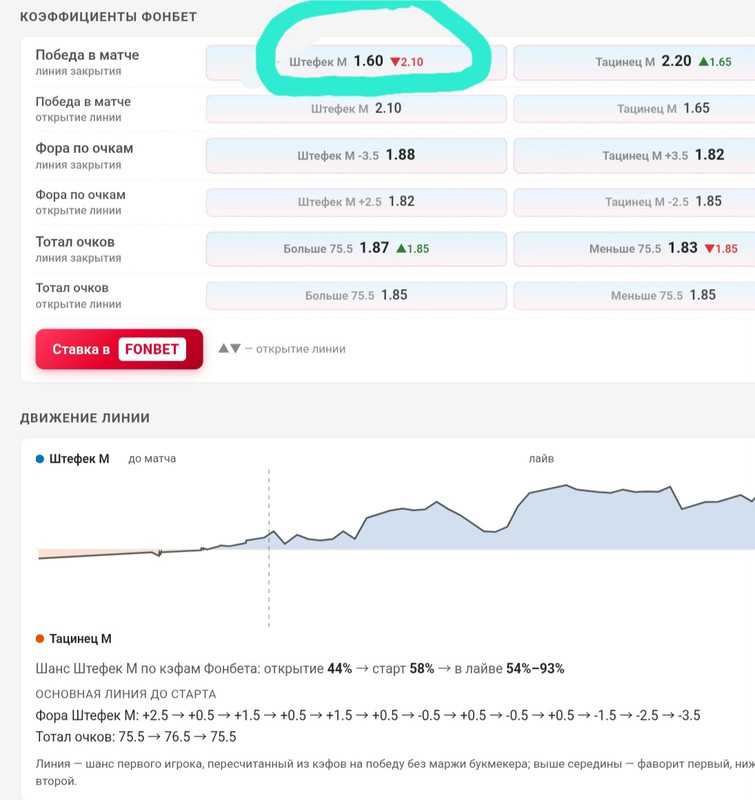The height and width of the screenshot is (800, 755).
Task: Select Штефек М 2.10 opening line odds
Action: 356,109
